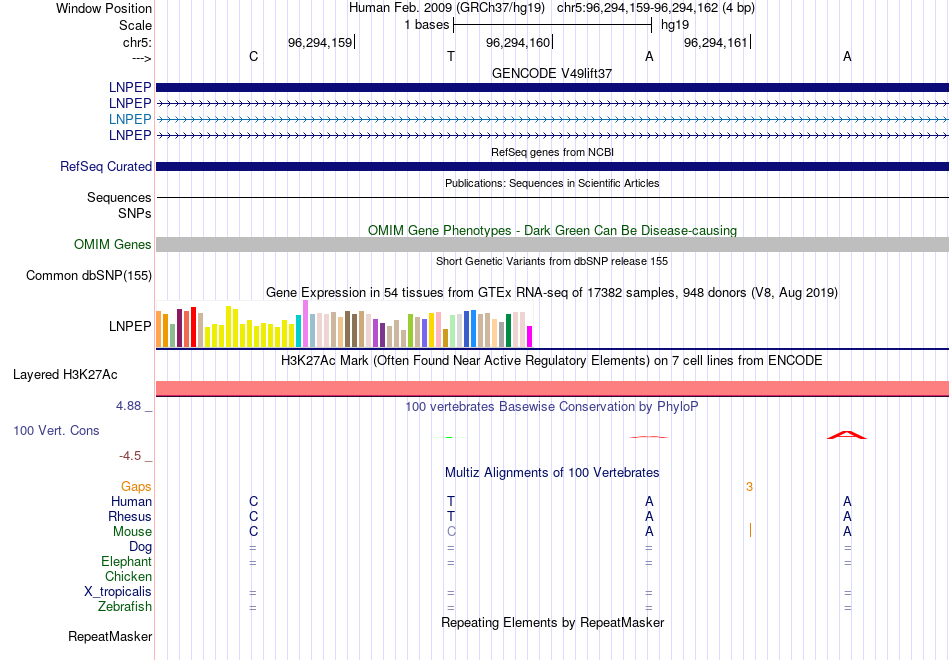Click the T base in the sequence ruler
Viewport: 950px width, 660px height.
451,56
